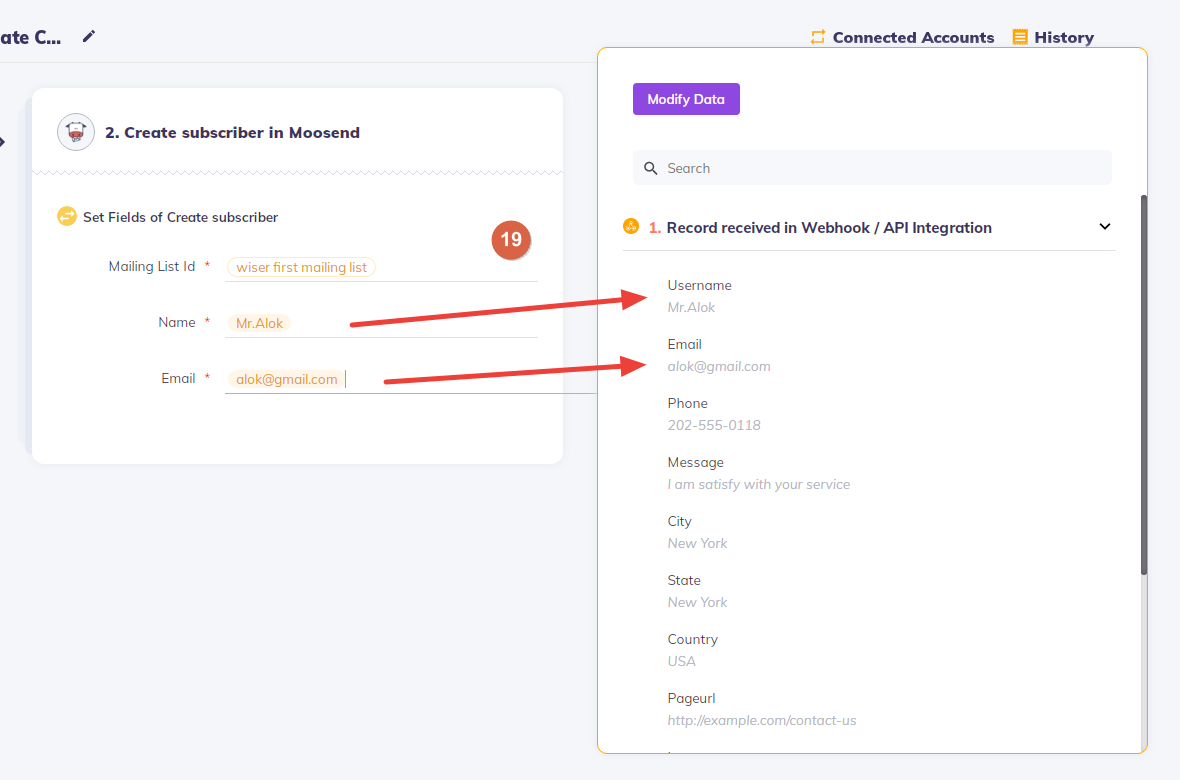The height and width of the screenshot is (780, 1180).
Task: Click the '2. Create subscriber in Moosend' heading
Action: pos(233,133)
